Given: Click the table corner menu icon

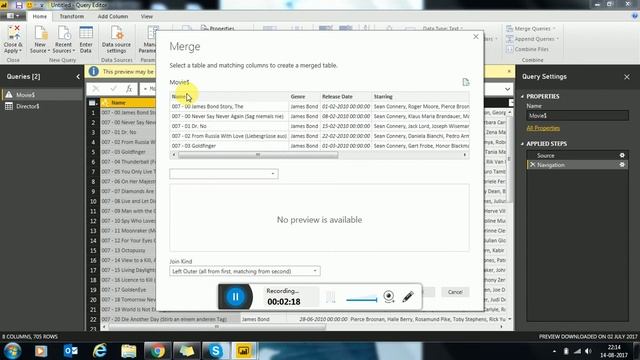Looking at the screenshot, I should point(93,102).
